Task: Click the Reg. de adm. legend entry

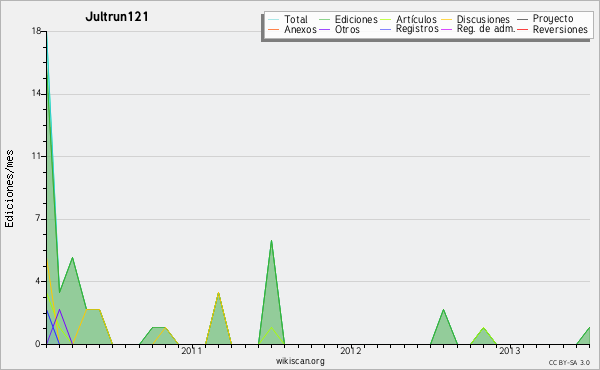Action: click(x=486, y=29)
